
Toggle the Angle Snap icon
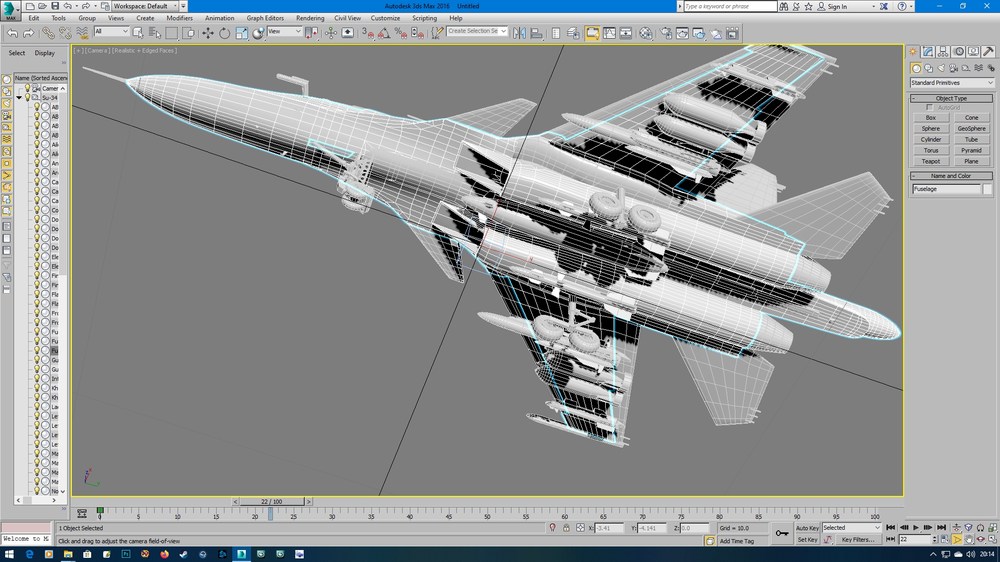pyautogui.click(x=385, y=33)
